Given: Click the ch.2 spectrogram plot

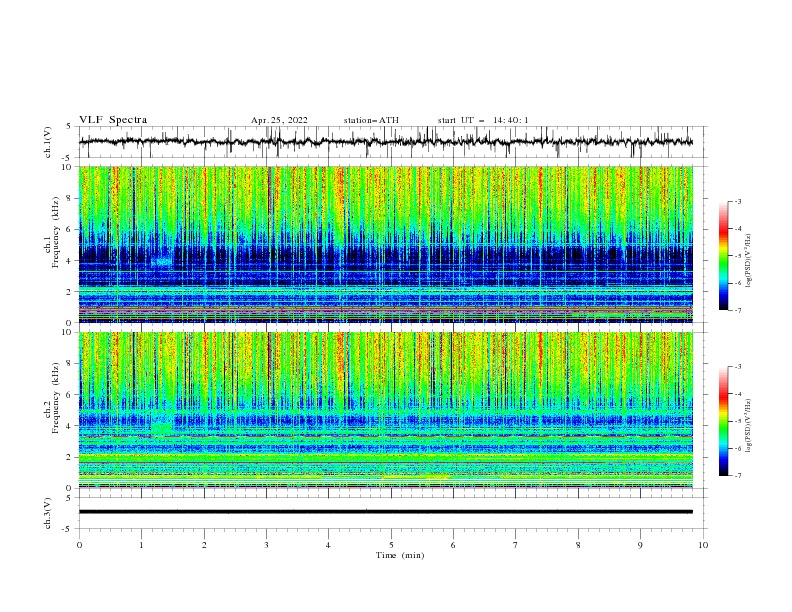Looking at the screenshot, I should pyautogui.click(x=386, y=410).
